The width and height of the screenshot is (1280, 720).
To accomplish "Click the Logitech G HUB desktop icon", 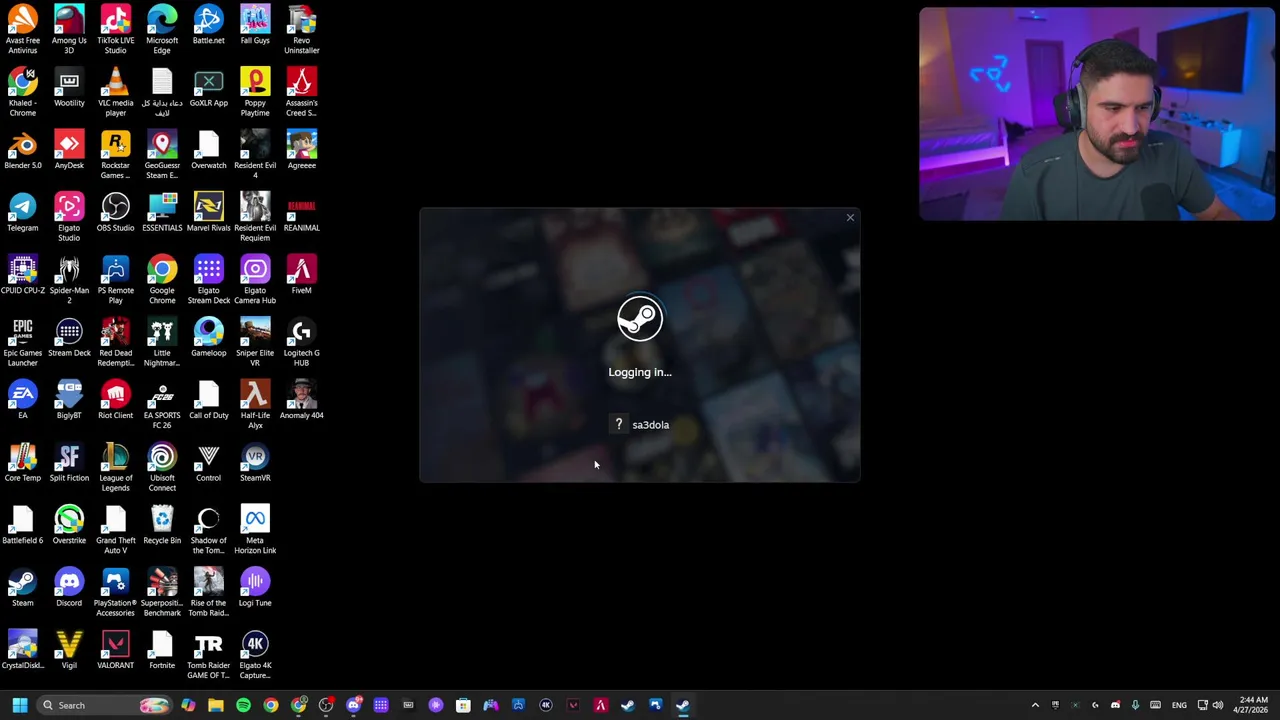I will click(301, 342).
